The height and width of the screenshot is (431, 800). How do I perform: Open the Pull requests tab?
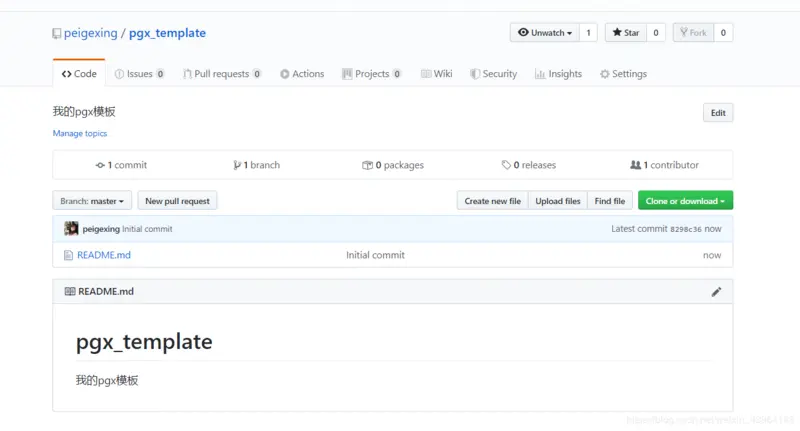click(222, 73)
